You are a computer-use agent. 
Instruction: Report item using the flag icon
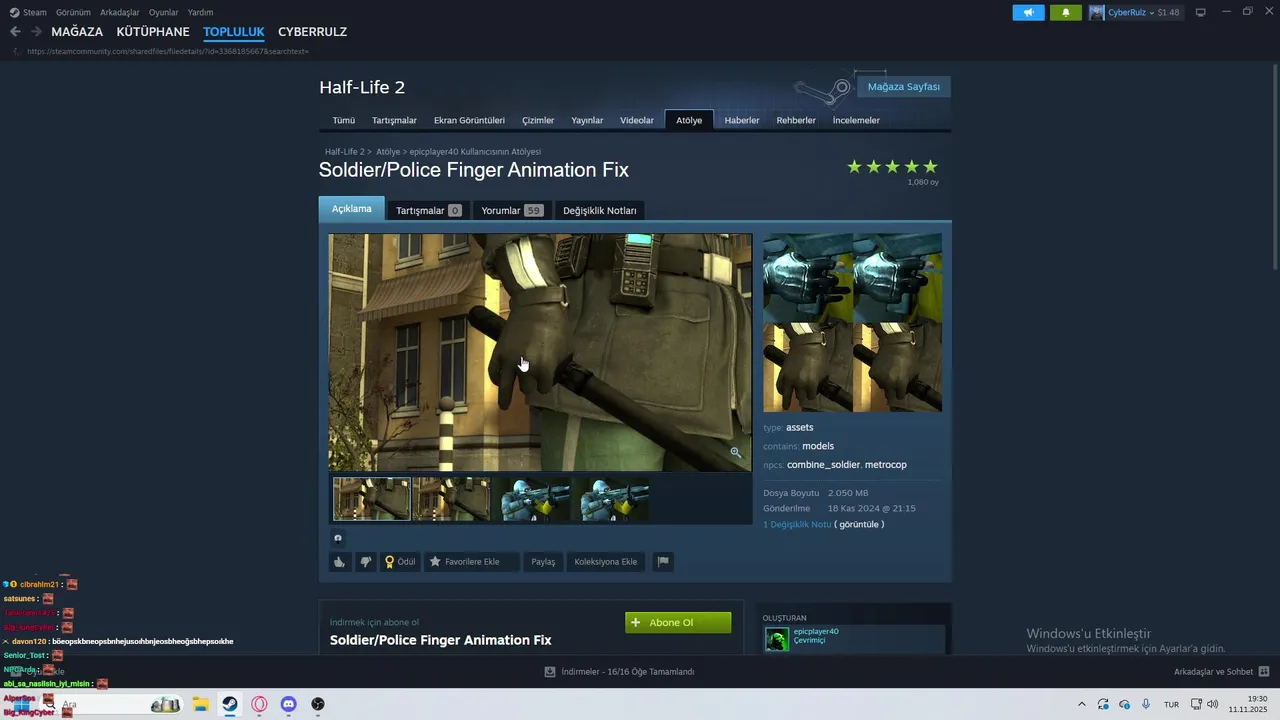(x=662, y=562)
